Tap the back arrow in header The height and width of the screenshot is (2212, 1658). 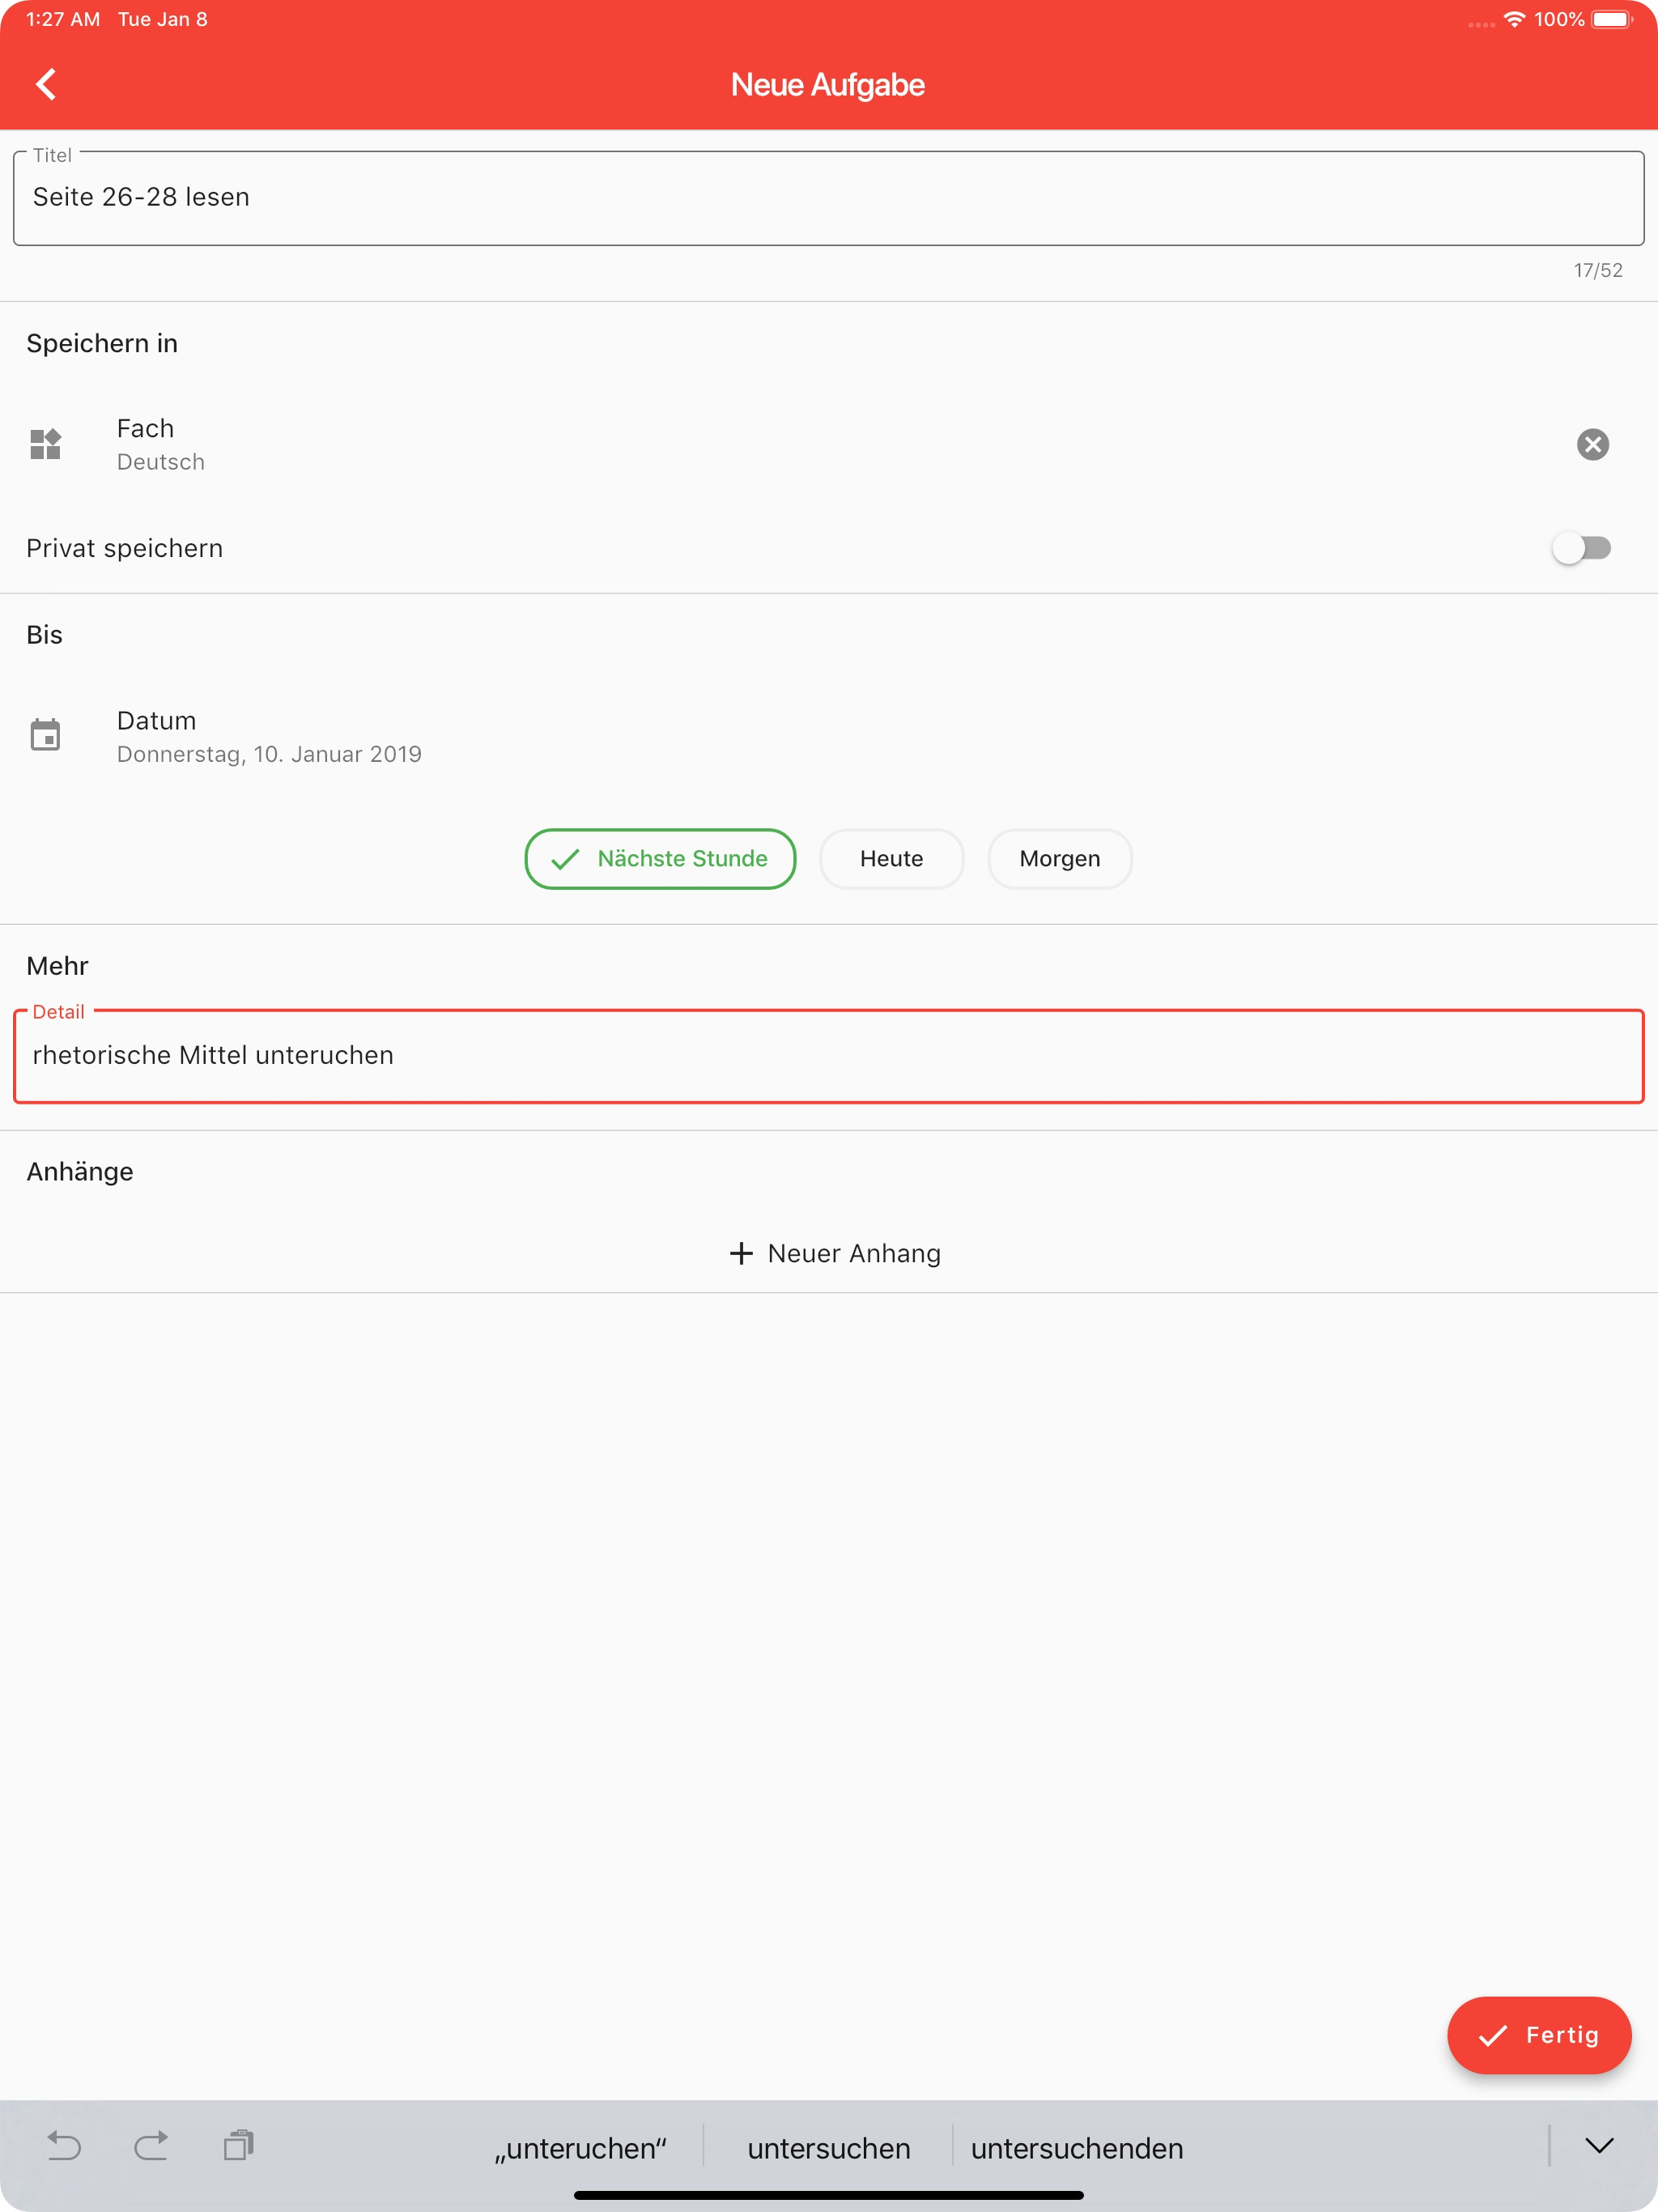(x=46, y=85)
